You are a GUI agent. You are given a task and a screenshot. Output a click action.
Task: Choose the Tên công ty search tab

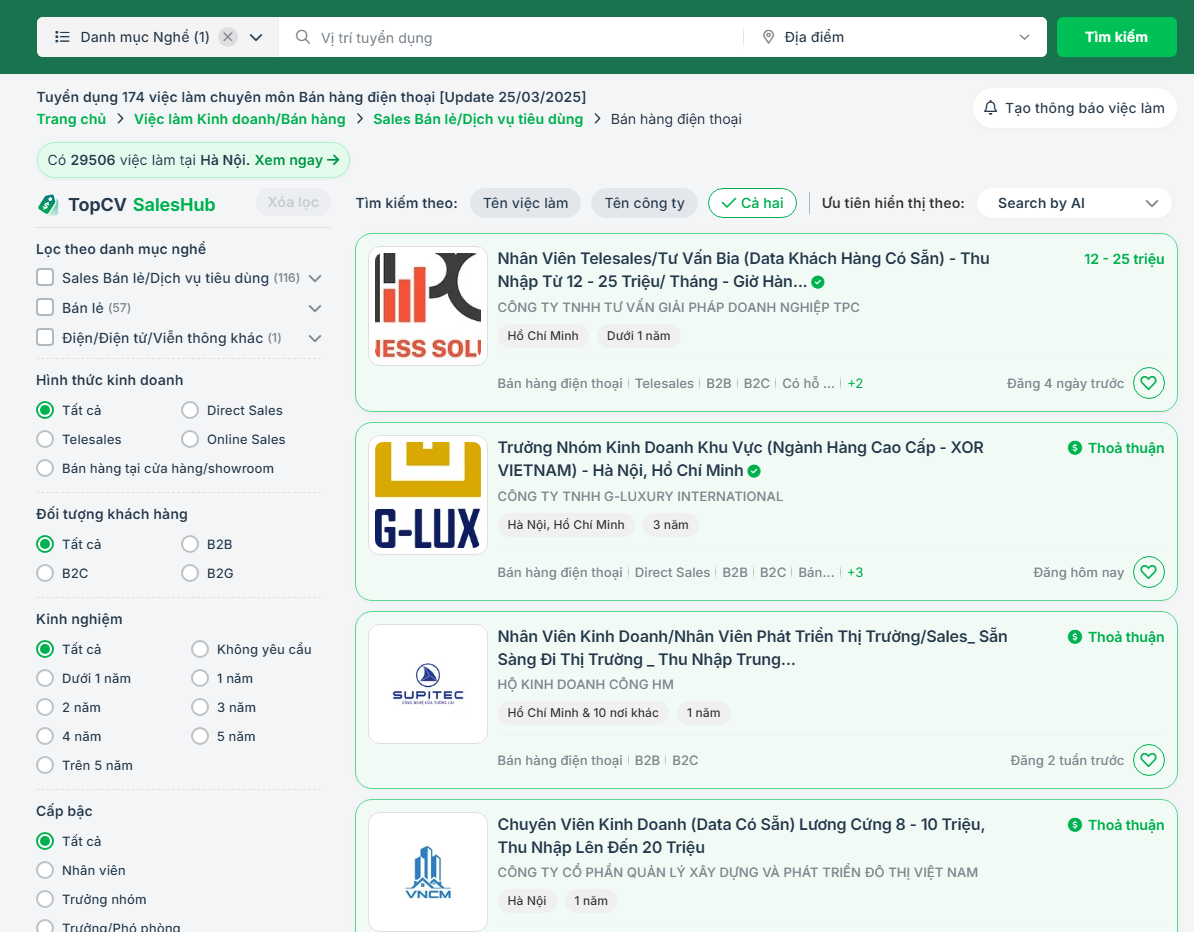click(644, 203)
